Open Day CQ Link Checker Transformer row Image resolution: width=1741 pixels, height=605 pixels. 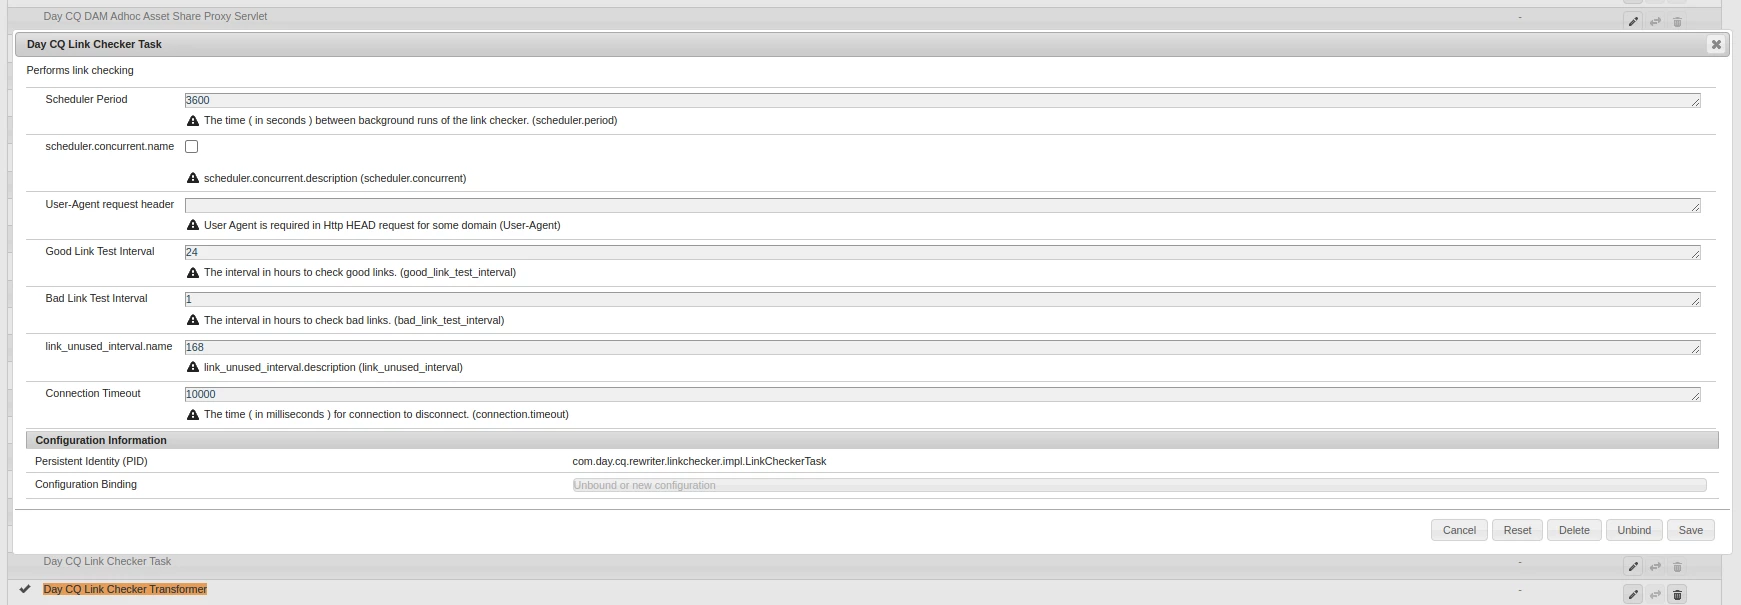coord(125,589)
